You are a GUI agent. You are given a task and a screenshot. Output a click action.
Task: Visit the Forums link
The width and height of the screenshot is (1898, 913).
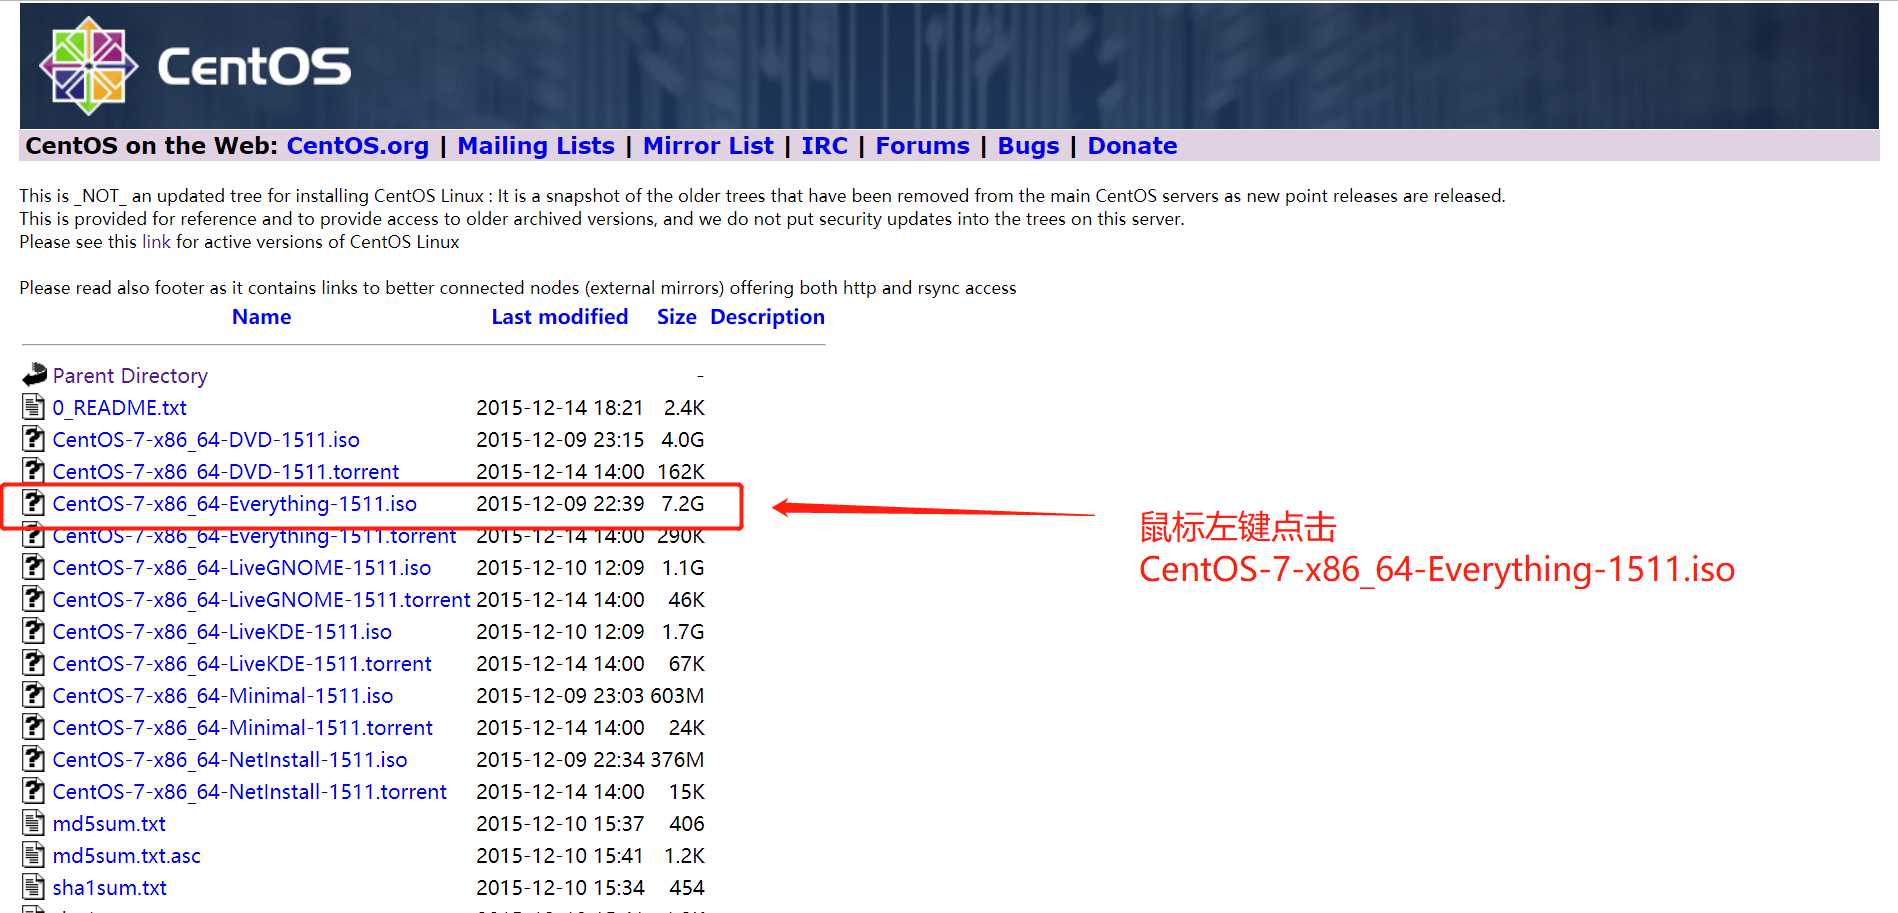click(x=922, y=146)
